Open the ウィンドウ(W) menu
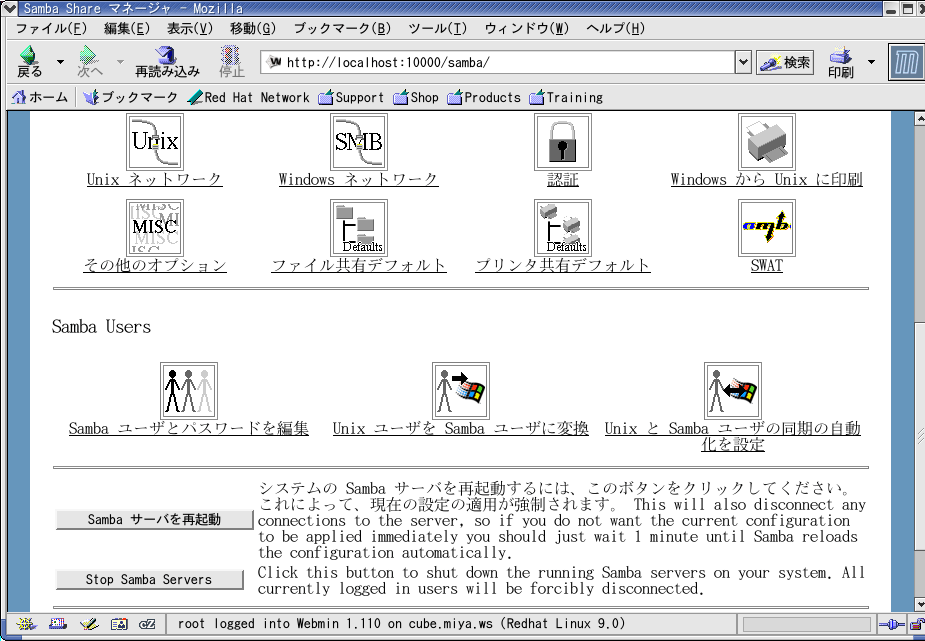The image size is (925, 641). pos(526,28)
